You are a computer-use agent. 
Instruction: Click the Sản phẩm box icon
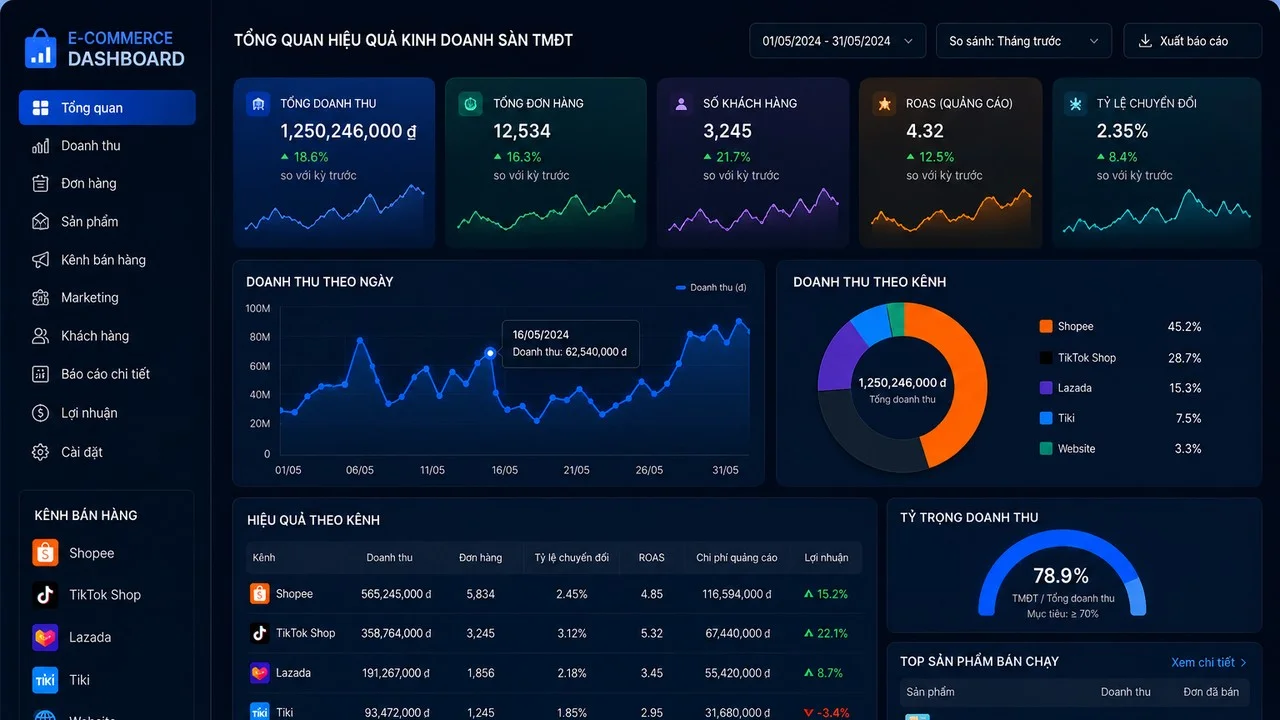41,222
